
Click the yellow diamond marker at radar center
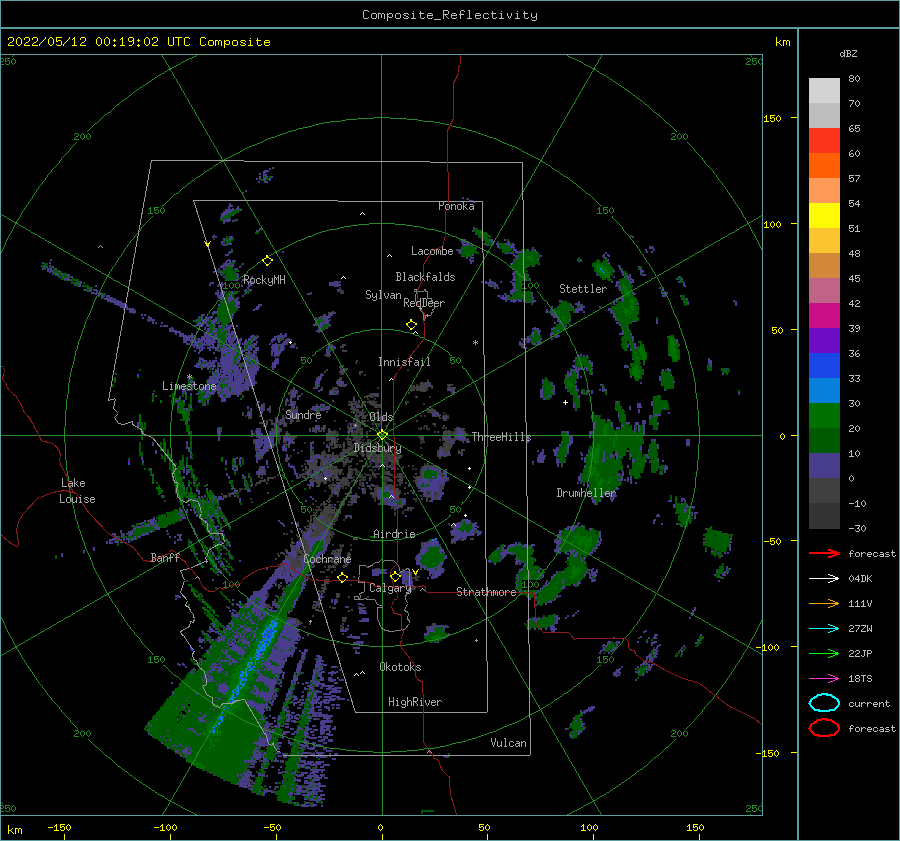(382, 435)
